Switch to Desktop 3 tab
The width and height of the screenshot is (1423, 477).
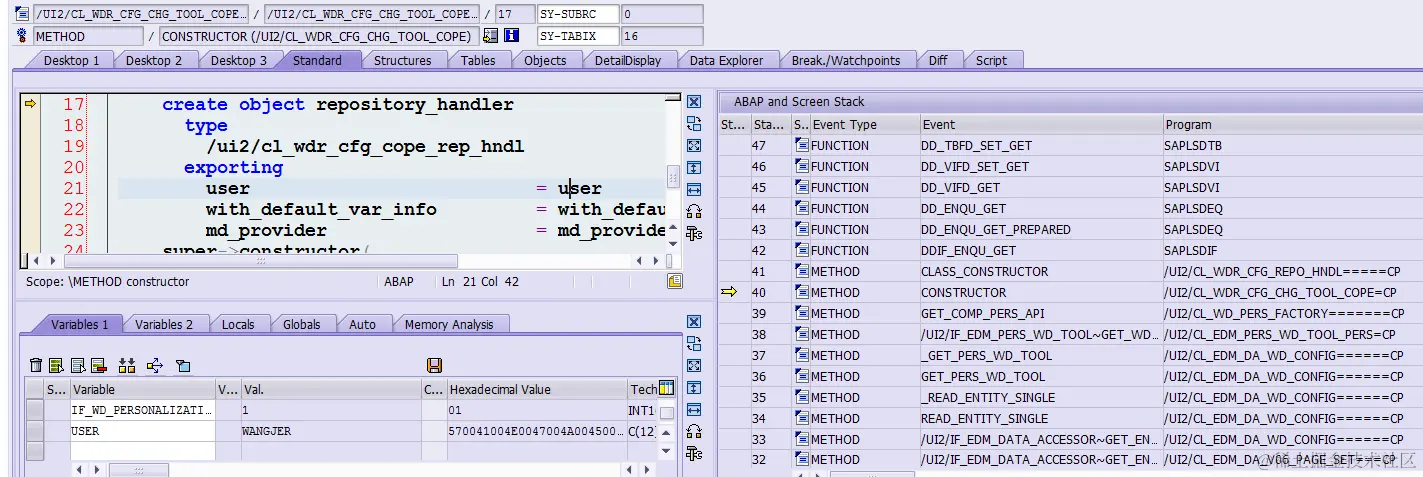coord(239,60)
